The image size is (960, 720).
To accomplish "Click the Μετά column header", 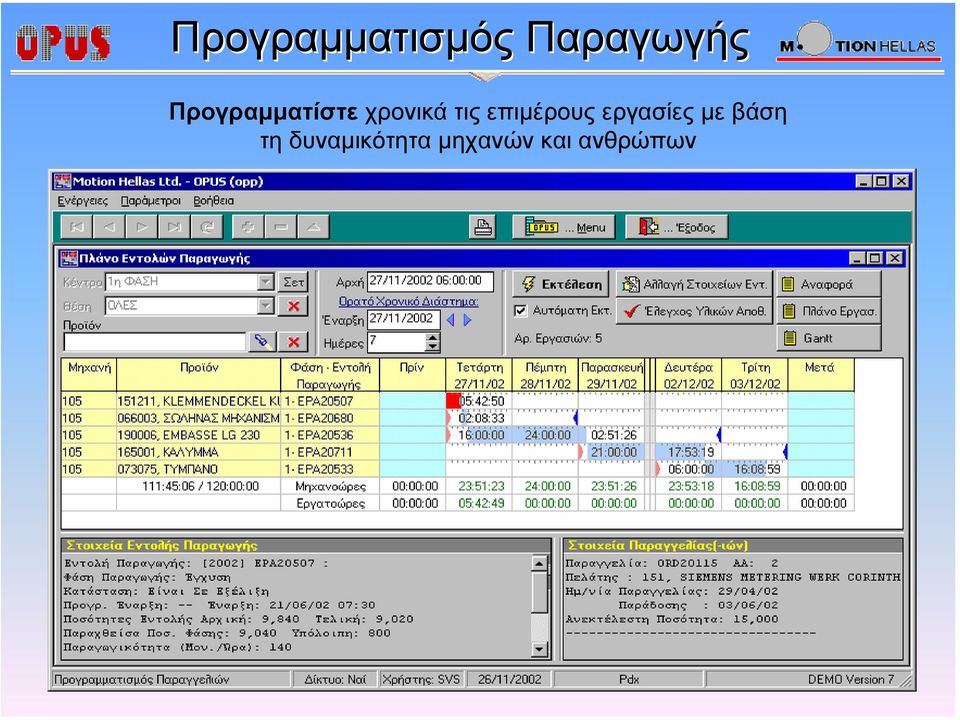I will click(820, 375).
